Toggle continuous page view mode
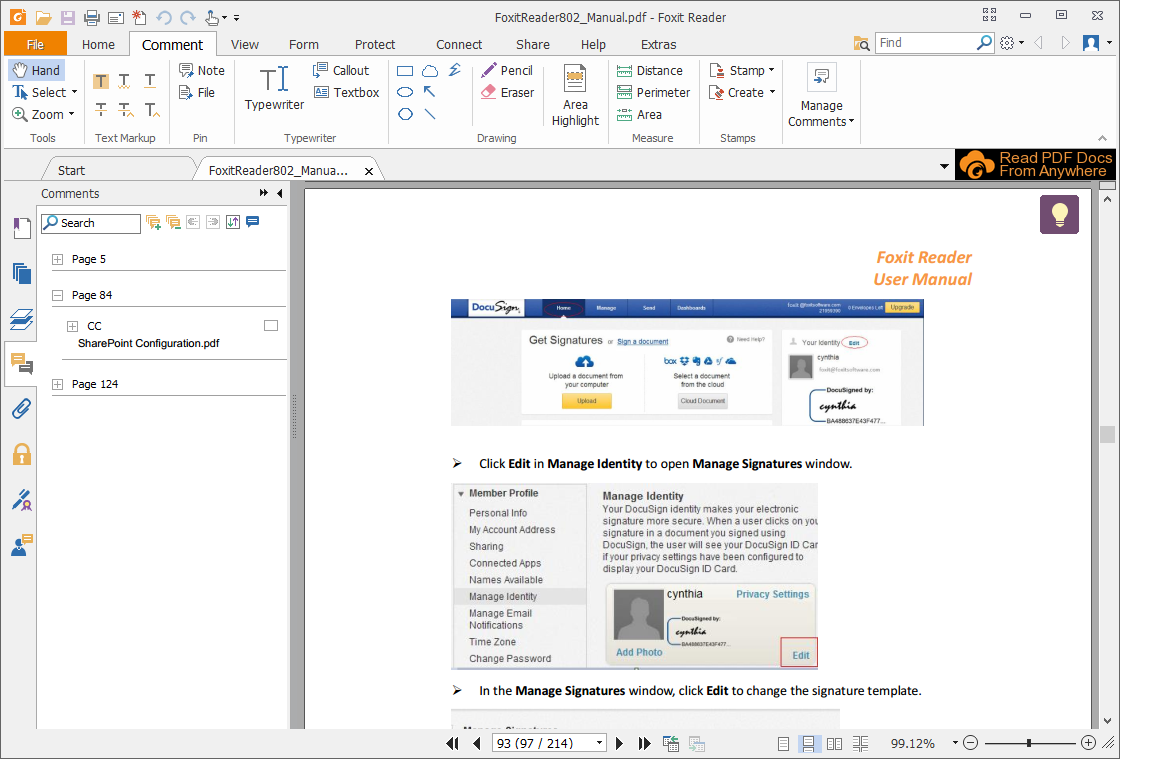The width and height of the screenshot is (1152, 759). (809, 744)
